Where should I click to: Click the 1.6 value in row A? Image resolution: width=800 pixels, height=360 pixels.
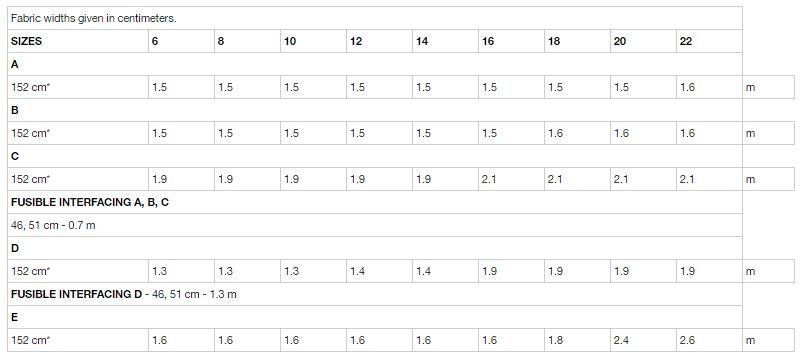click(x=709, y=87)
